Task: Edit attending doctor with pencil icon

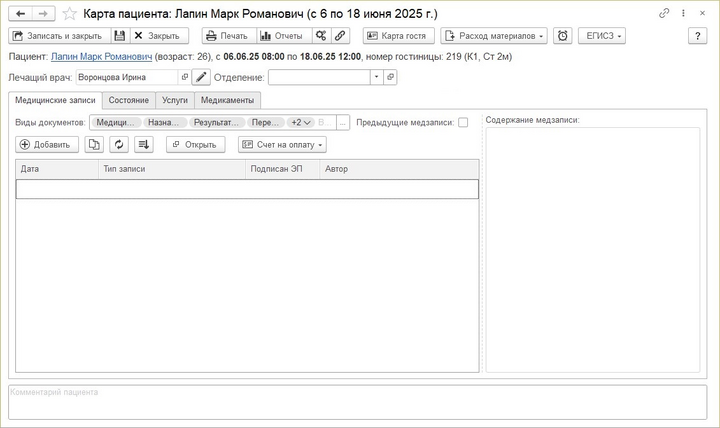Action: tap(201, 77)
